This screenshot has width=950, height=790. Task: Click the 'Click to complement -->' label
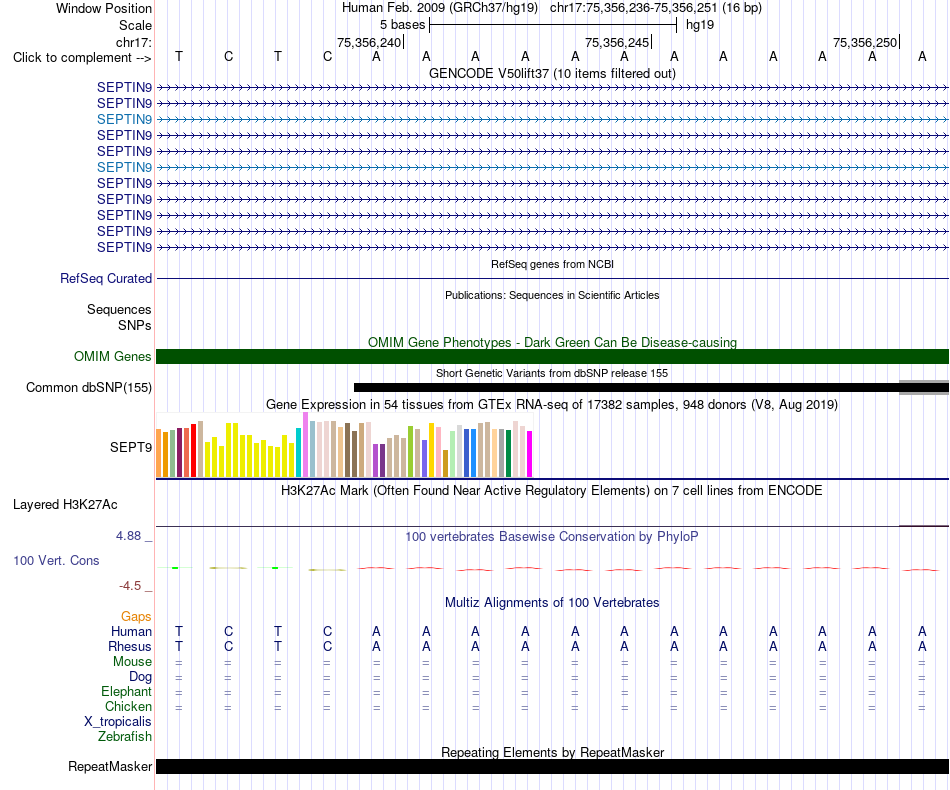[x=82, y=58]
